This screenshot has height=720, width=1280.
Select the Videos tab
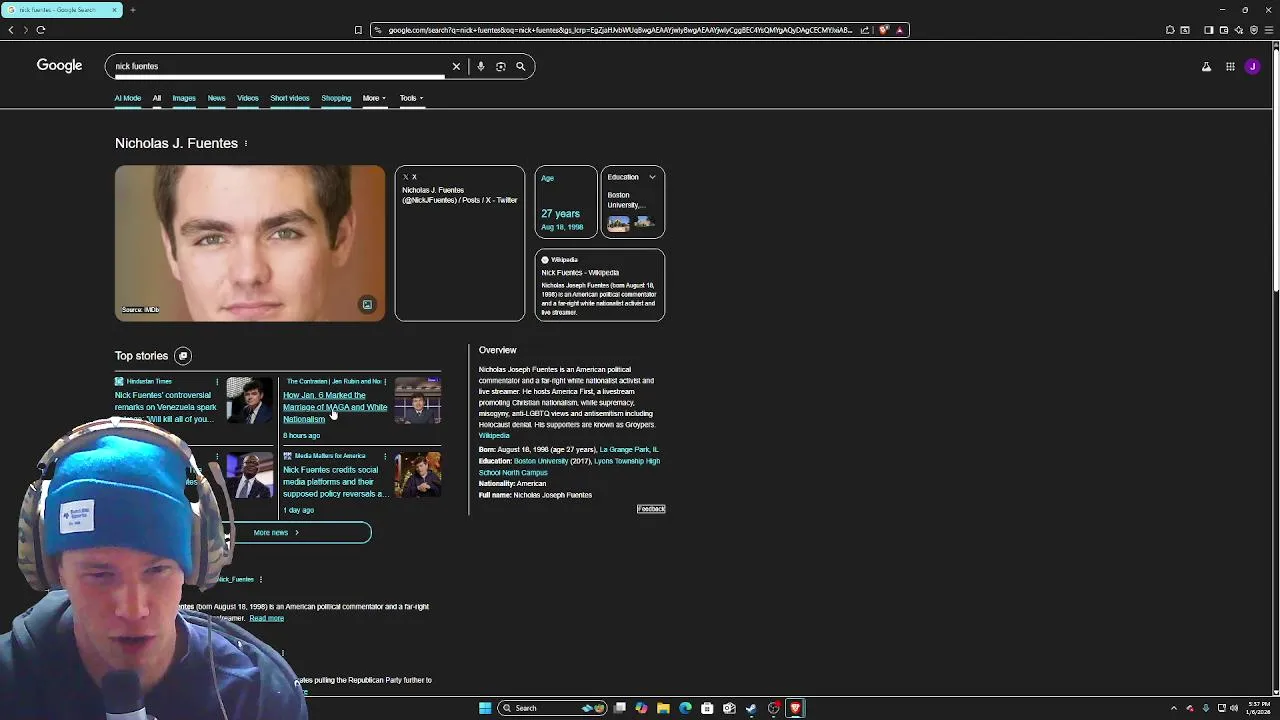tap(248, 98)
